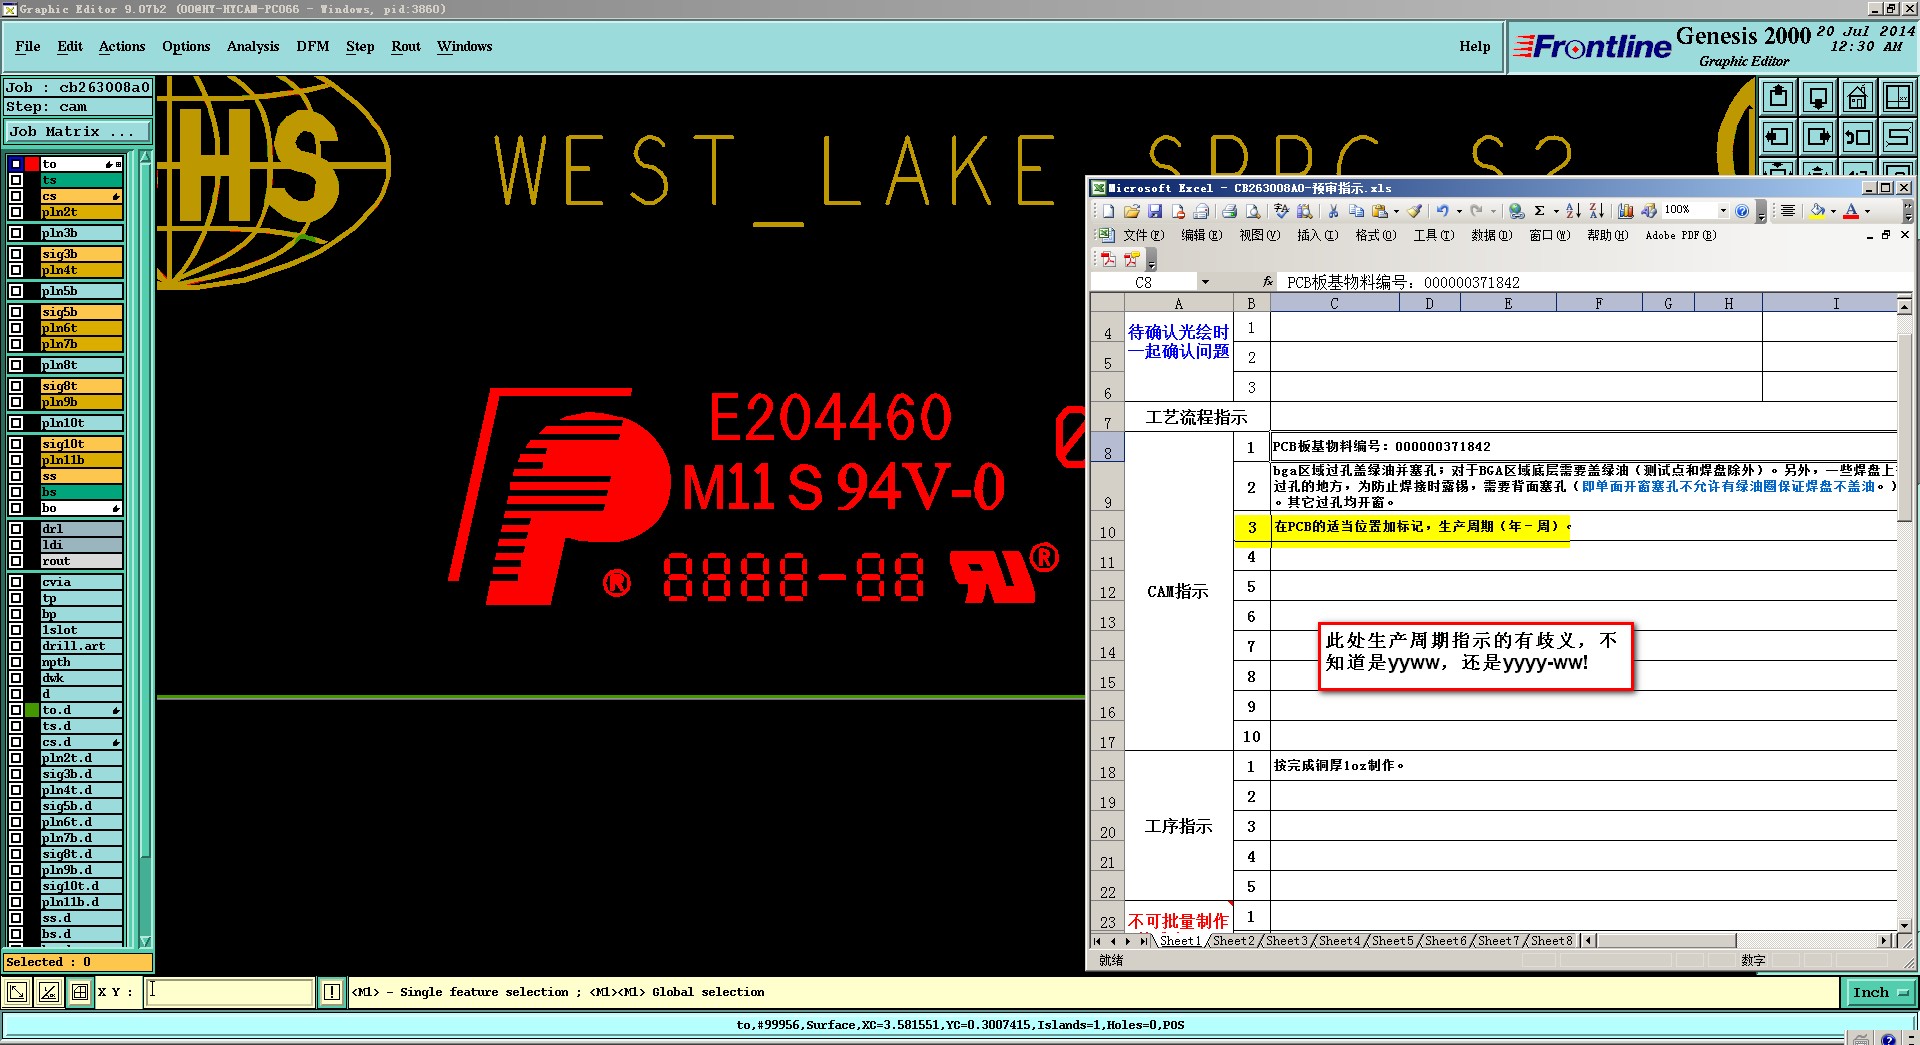Click the Job Matrix button
The width and height of the screenshot is (1920, 1045).
[77, 131]
